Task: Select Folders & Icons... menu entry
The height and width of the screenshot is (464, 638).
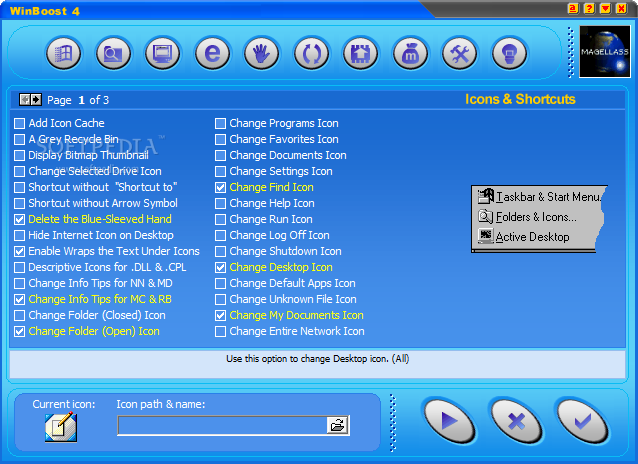Action: point(527,217)
